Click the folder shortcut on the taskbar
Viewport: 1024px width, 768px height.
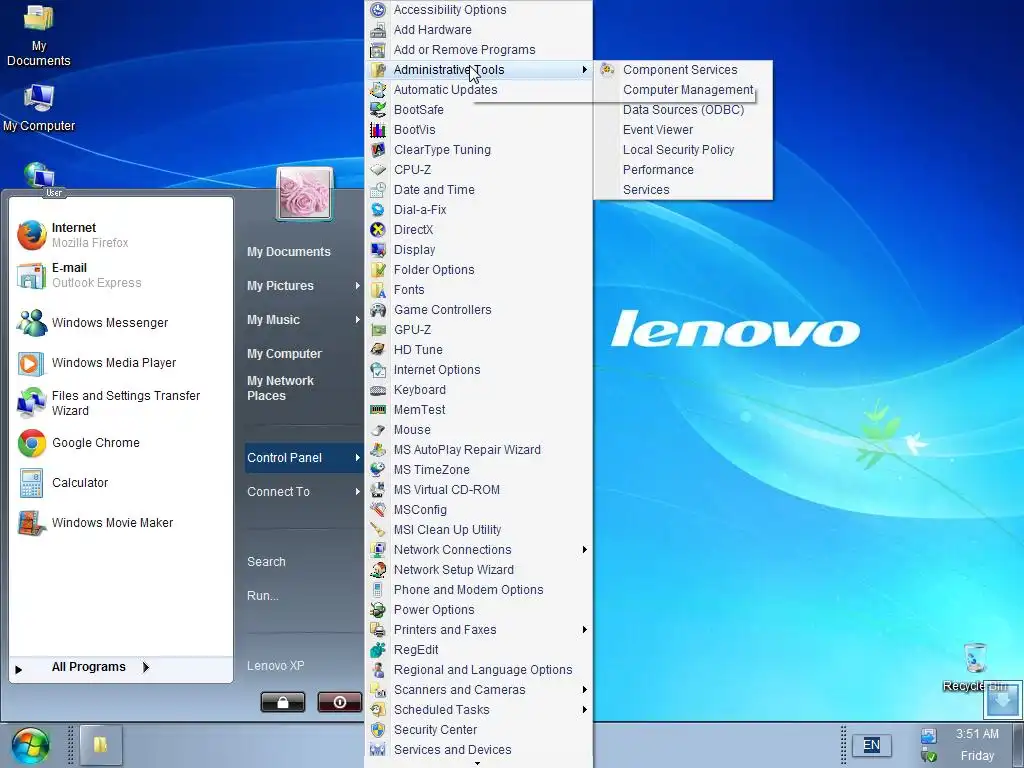tap(100, 745)
